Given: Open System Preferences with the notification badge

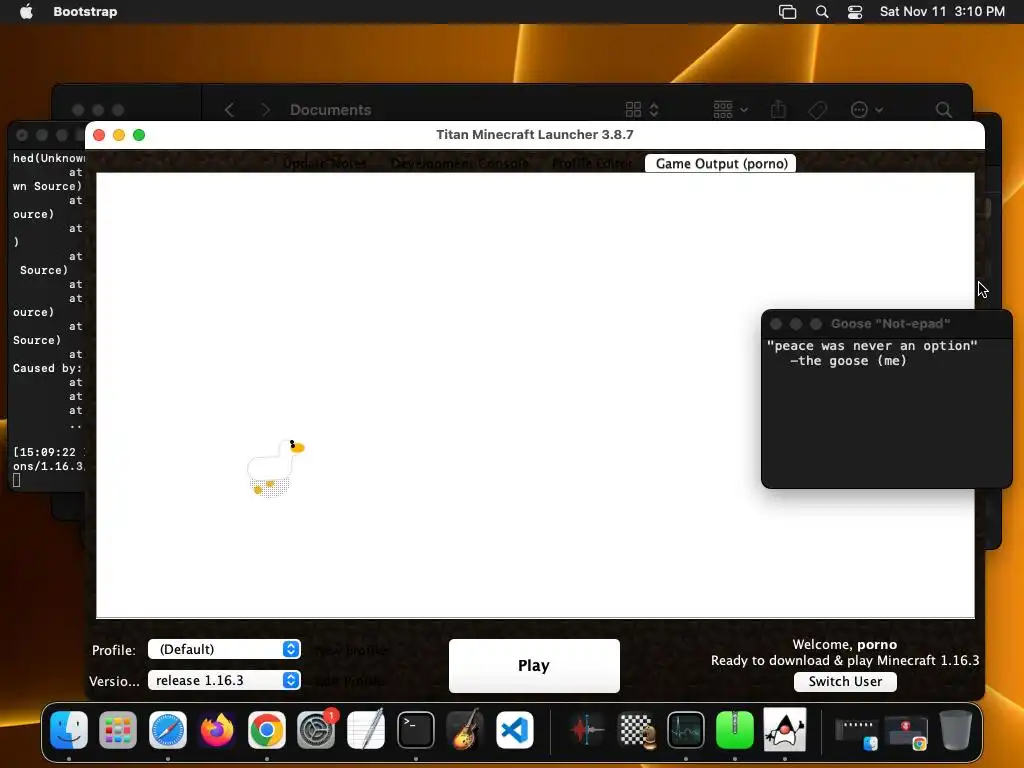Looking at the screenshot, I should [316, 729].
